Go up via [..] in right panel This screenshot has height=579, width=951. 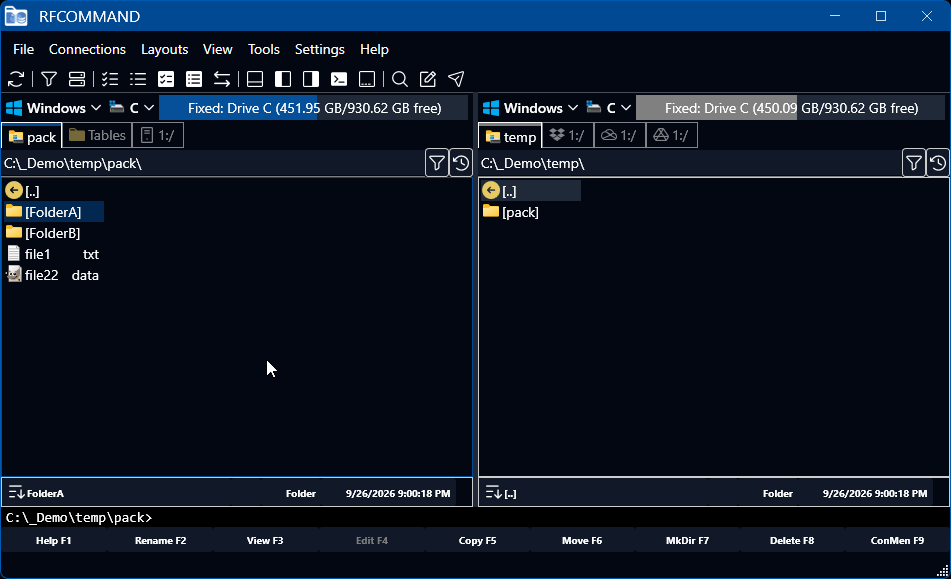[x=531, y=191]
